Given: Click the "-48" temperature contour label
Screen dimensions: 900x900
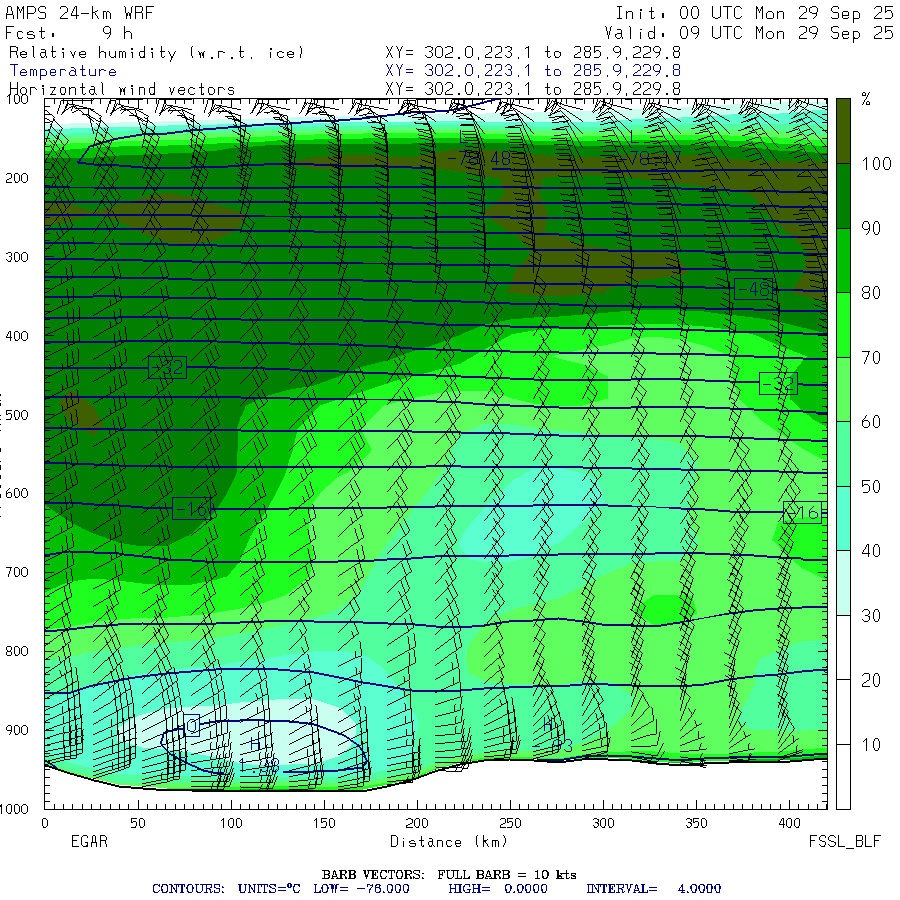Looking at the screenshot, I should 754,289.
